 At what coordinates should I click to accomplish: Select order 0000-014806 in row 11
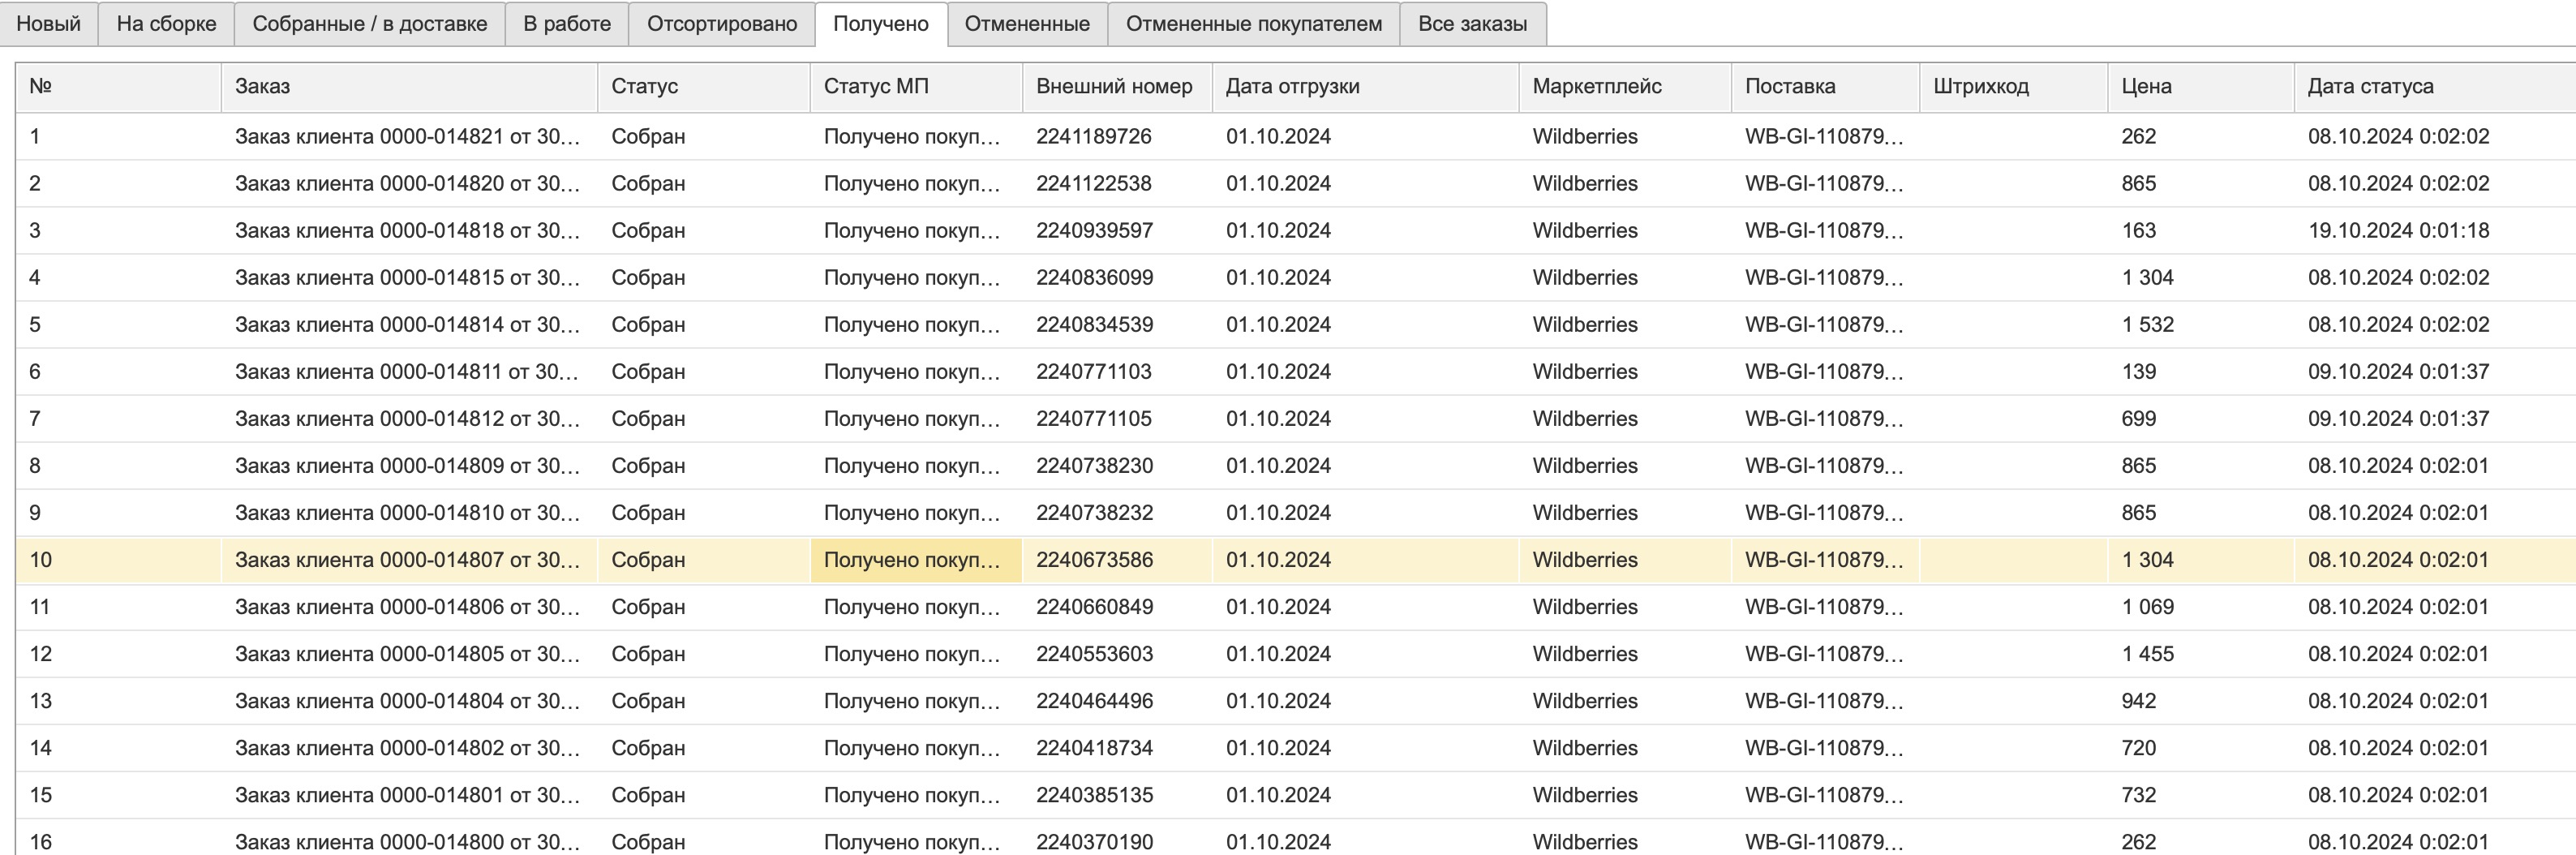pyautogui.click(x=409, y=607)
